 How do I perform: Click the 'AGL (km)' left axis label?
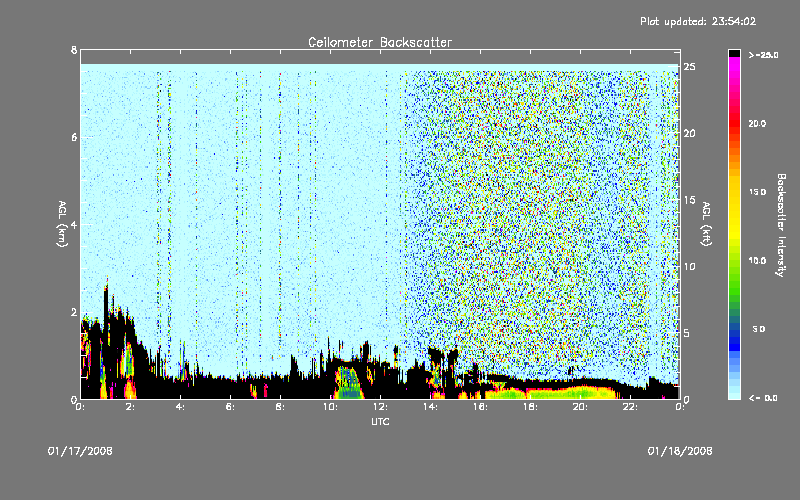pyautogui.click(x=62, y=224)
